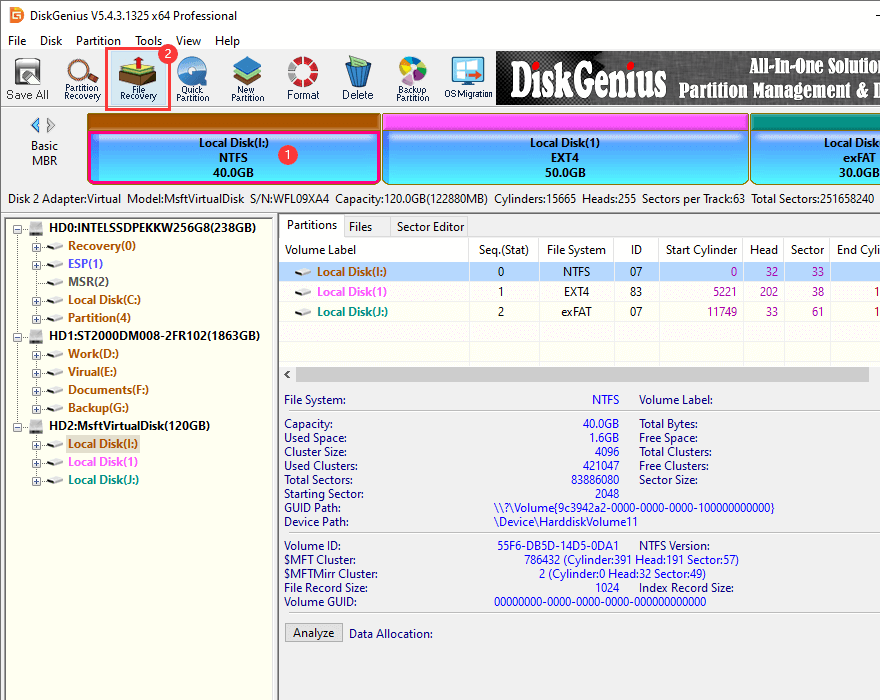Switch to the Sector Editor tab
Image resolution: width=880 pixels, height=700 pixels.
pos(430,227)
